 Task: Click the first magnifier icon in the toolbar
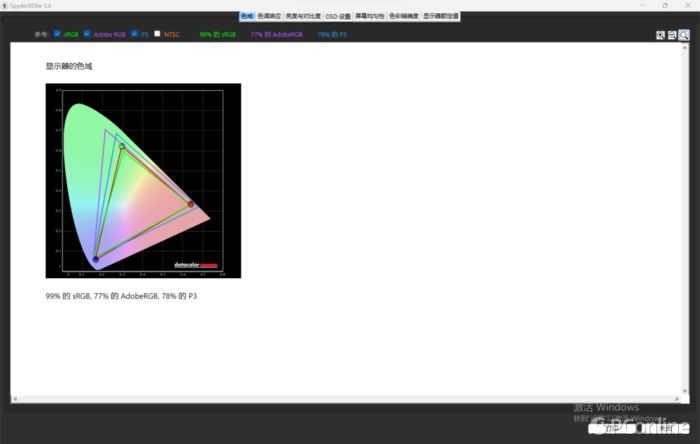pyautogui.click(x=661, y=35)
